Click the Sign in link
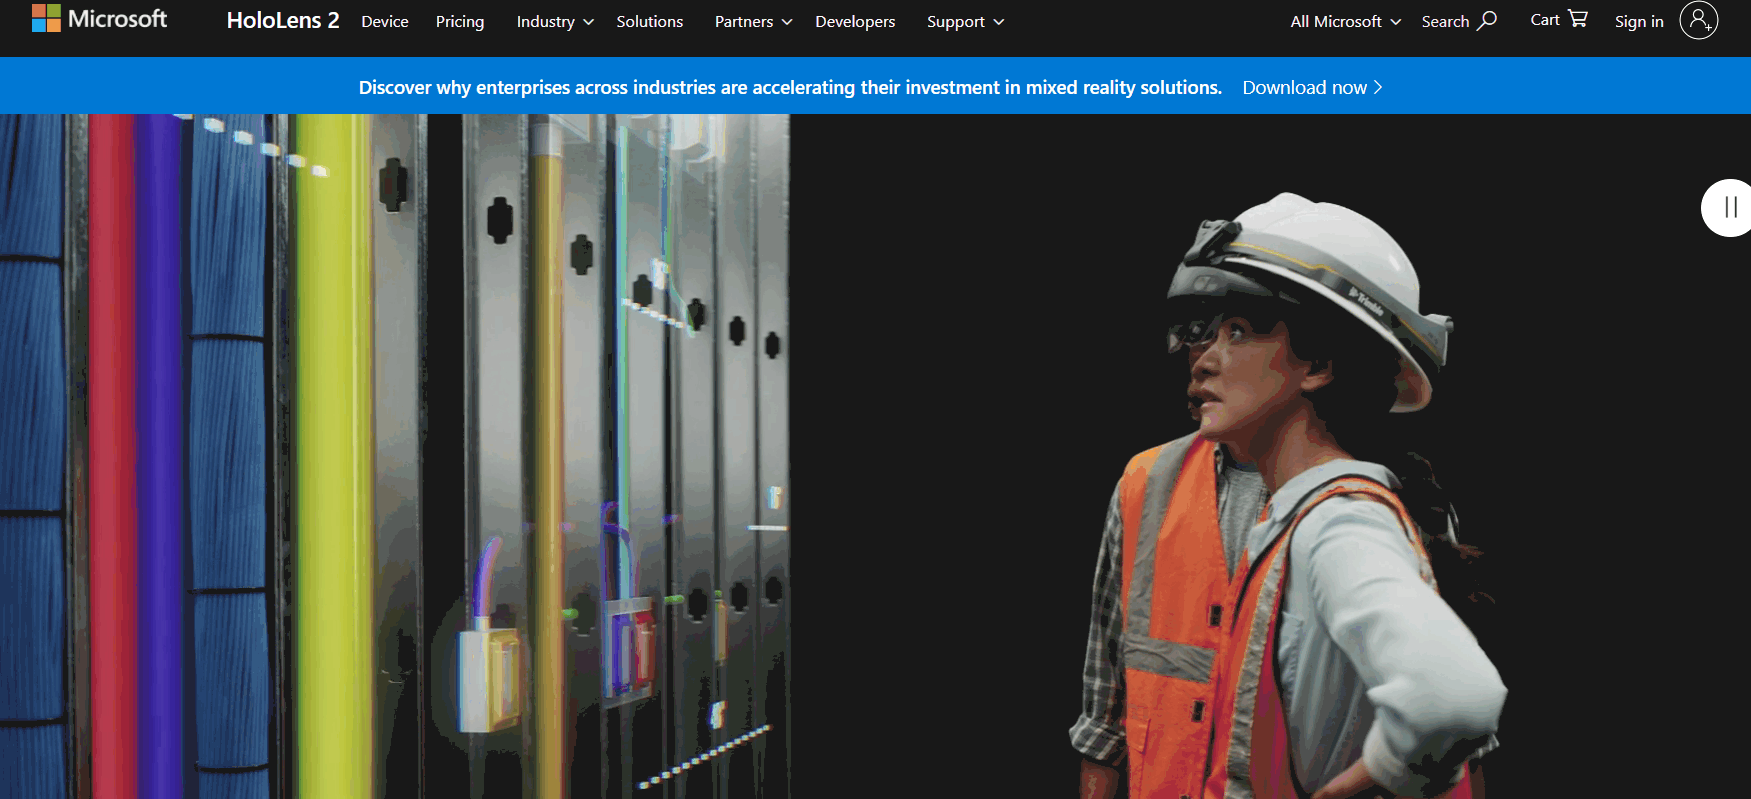 point(1639,21)
